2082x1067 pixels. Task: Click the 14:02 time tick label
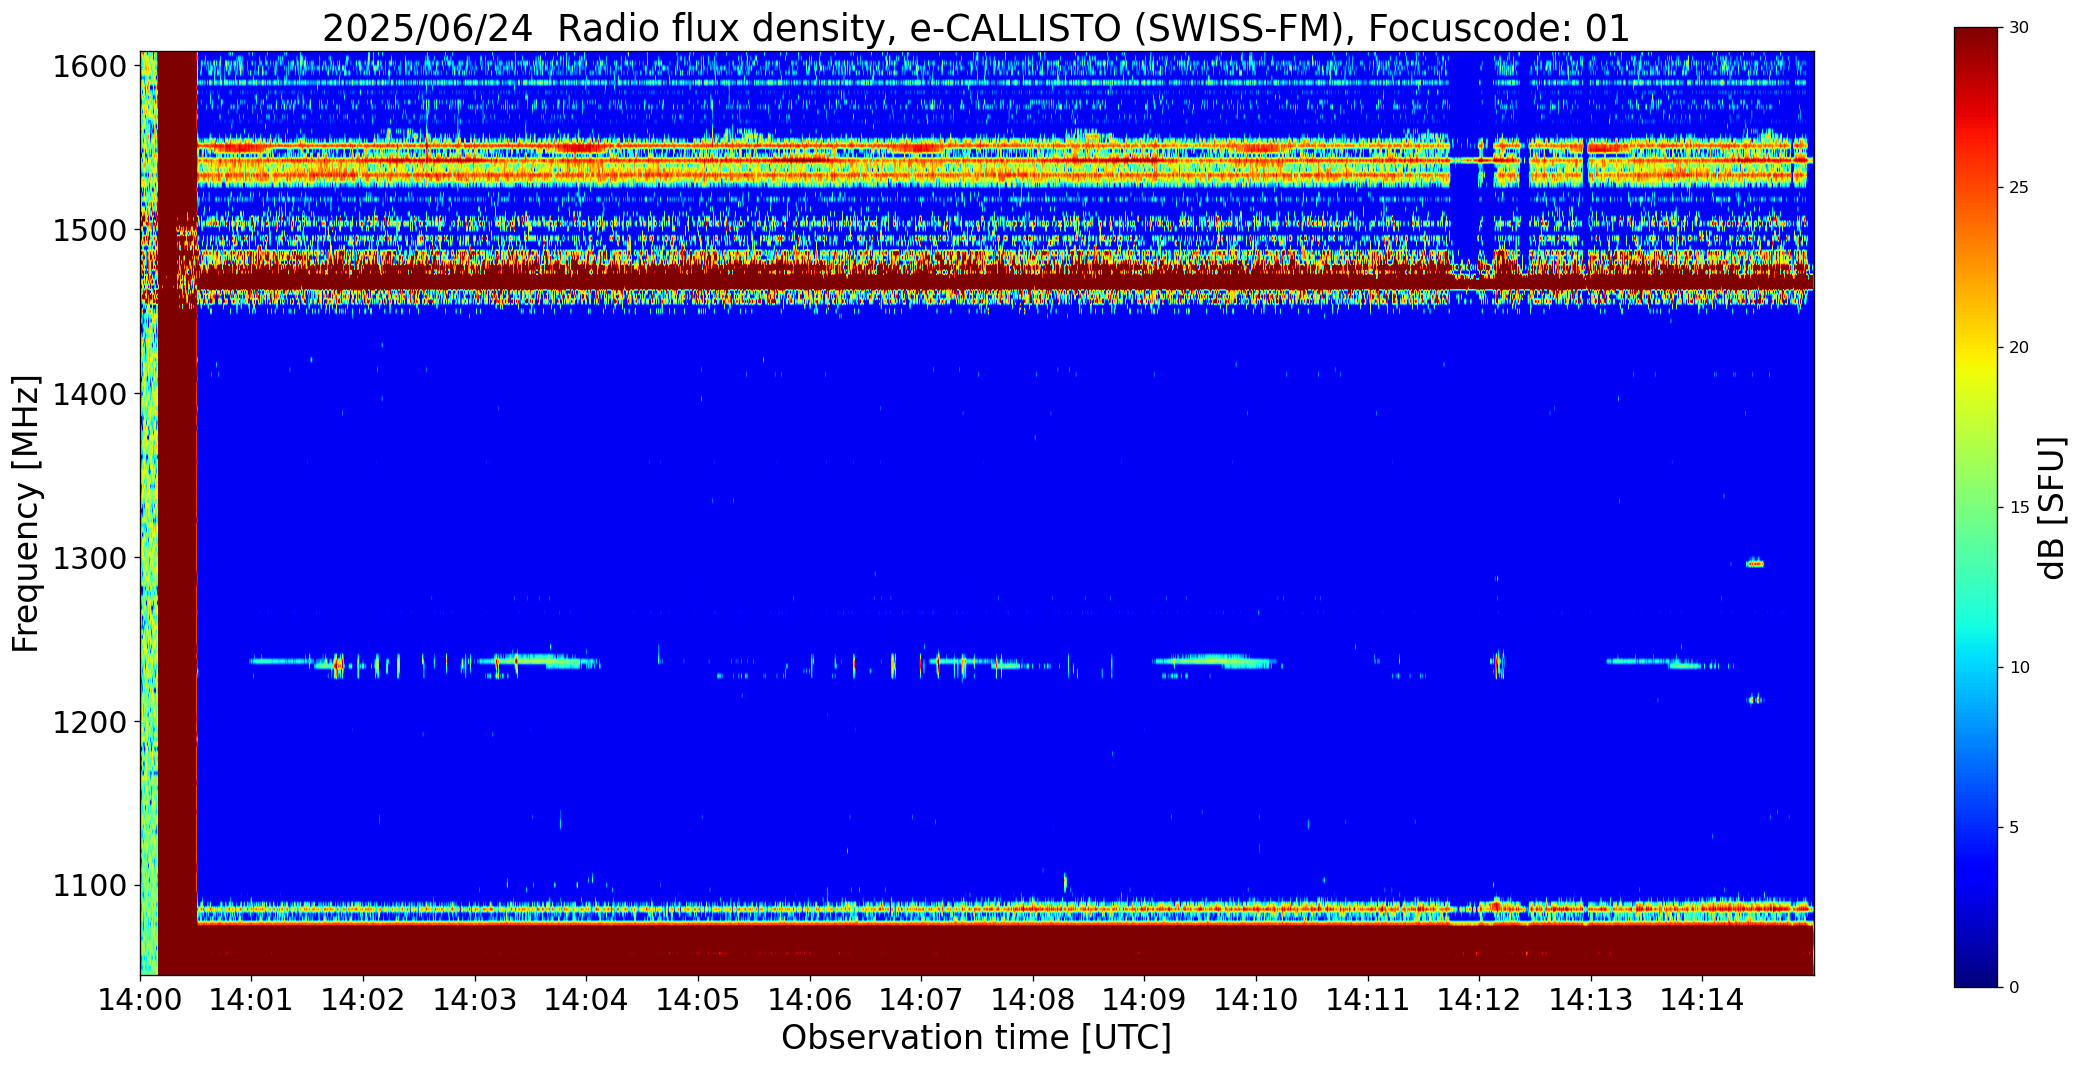[x=363, y=1000]
